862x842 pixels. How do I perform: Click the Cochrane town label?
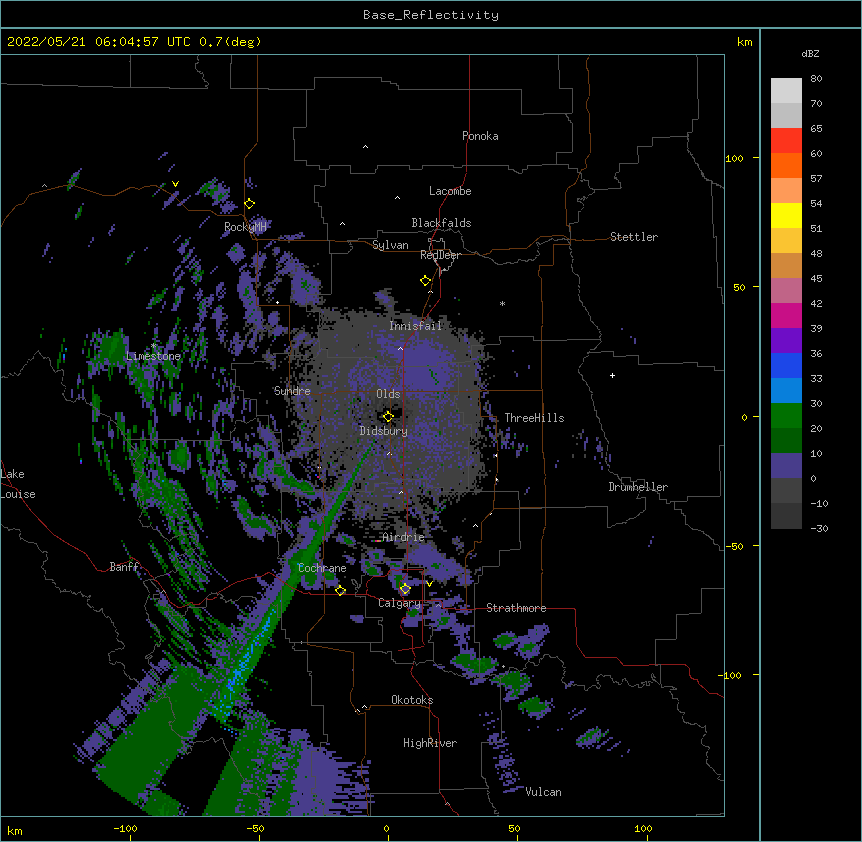[322, 568]
